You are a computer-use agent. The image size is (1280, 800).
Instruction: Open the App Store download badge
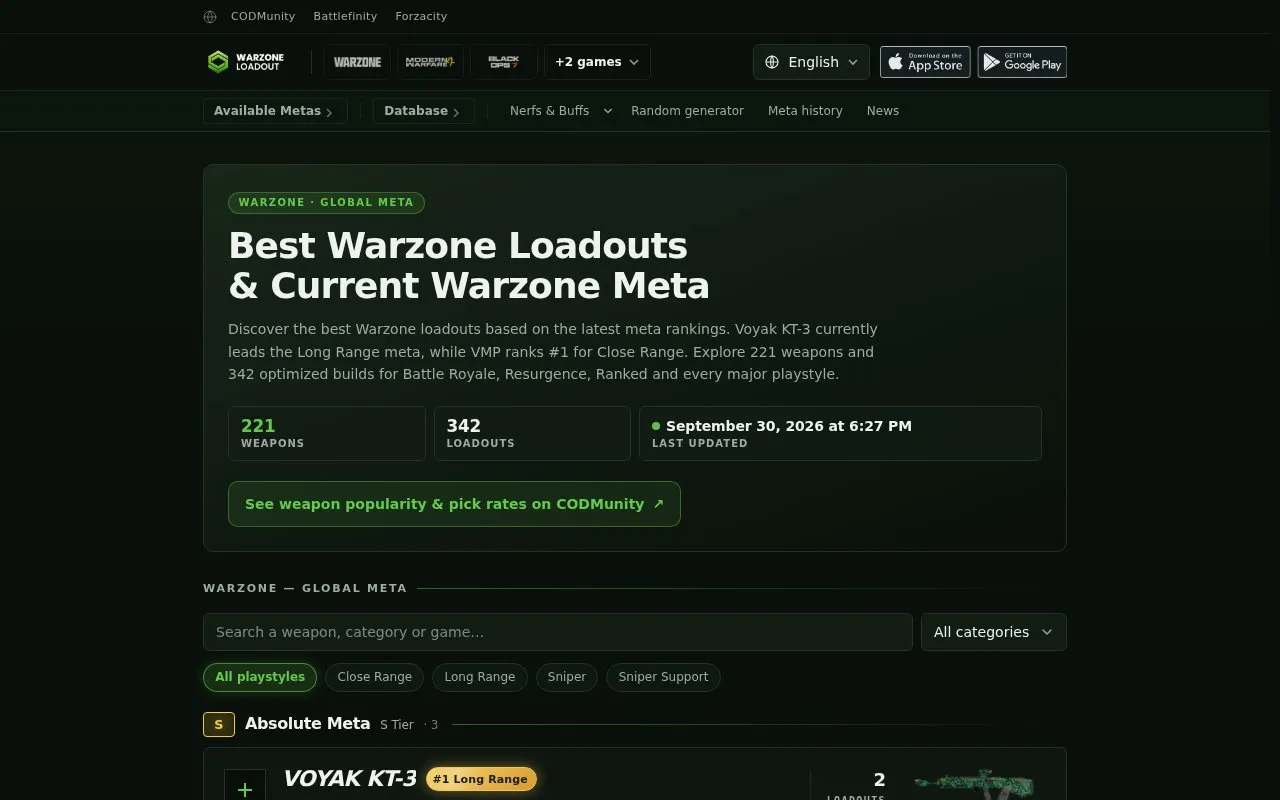click(x=925, y=62)
